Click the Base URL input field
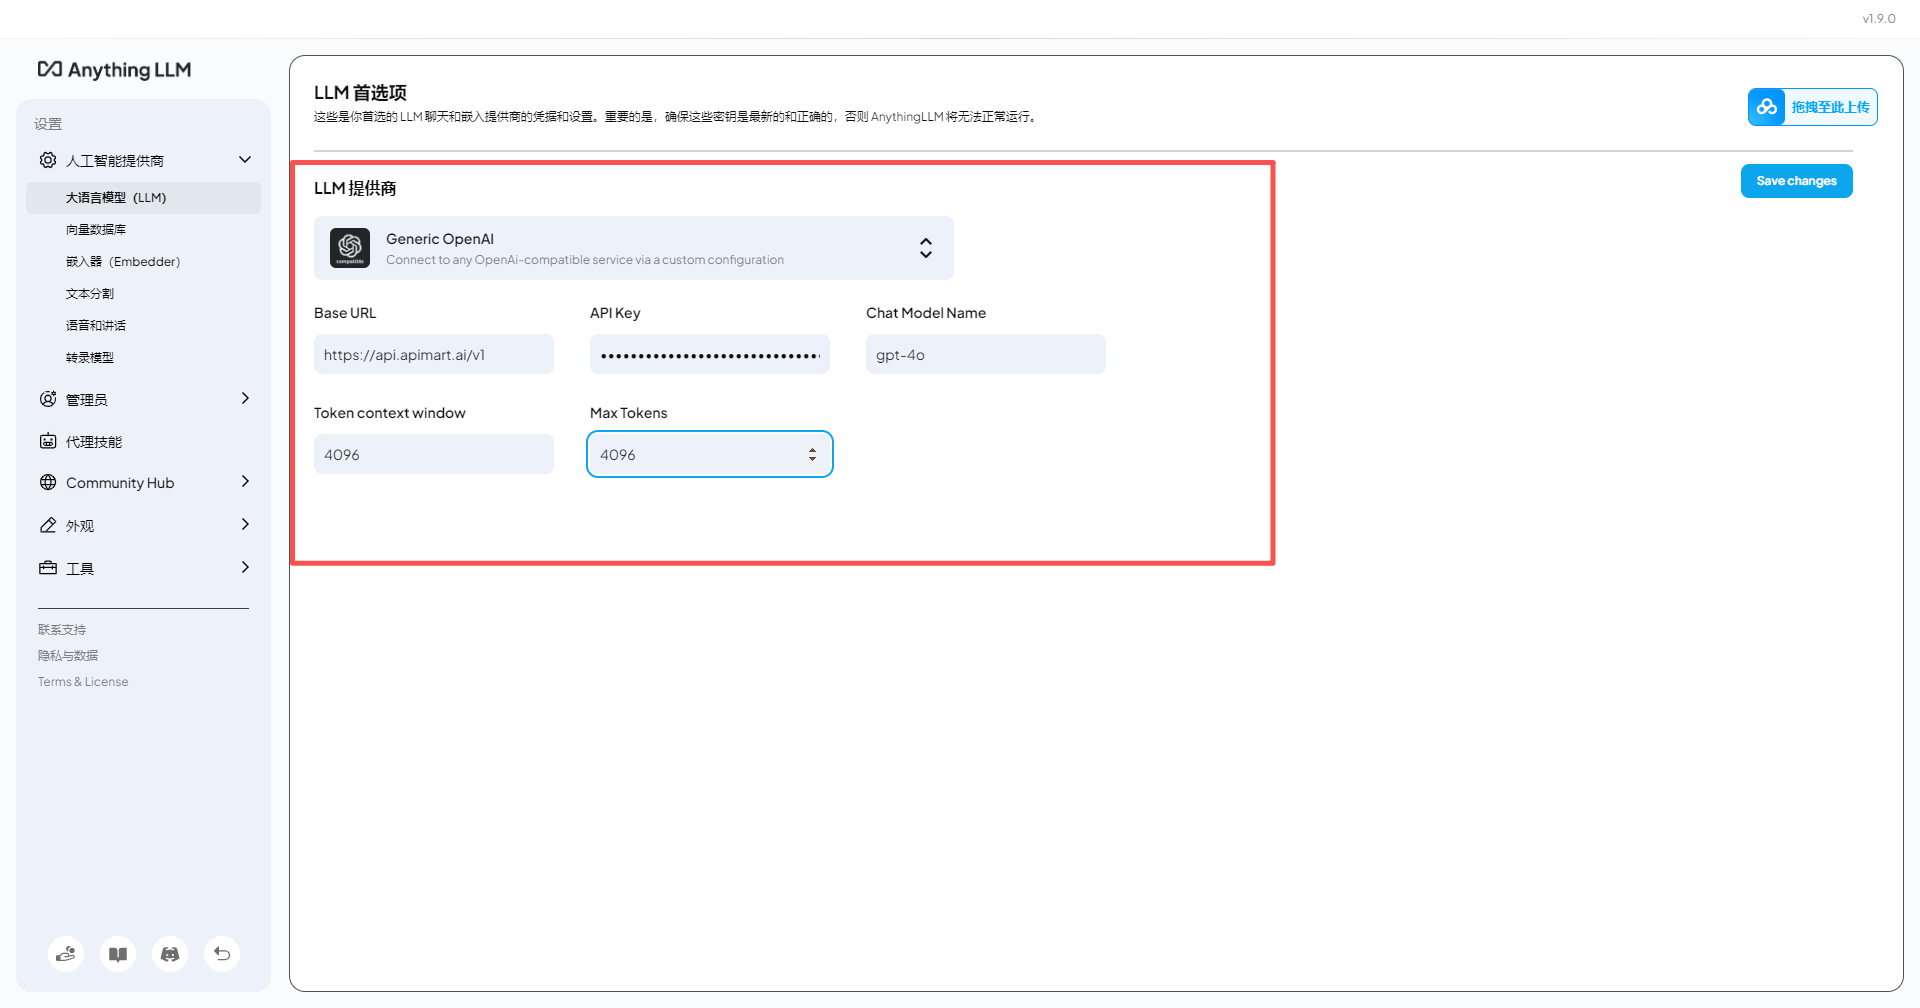1920x1008 pixels. coord(433,354)
